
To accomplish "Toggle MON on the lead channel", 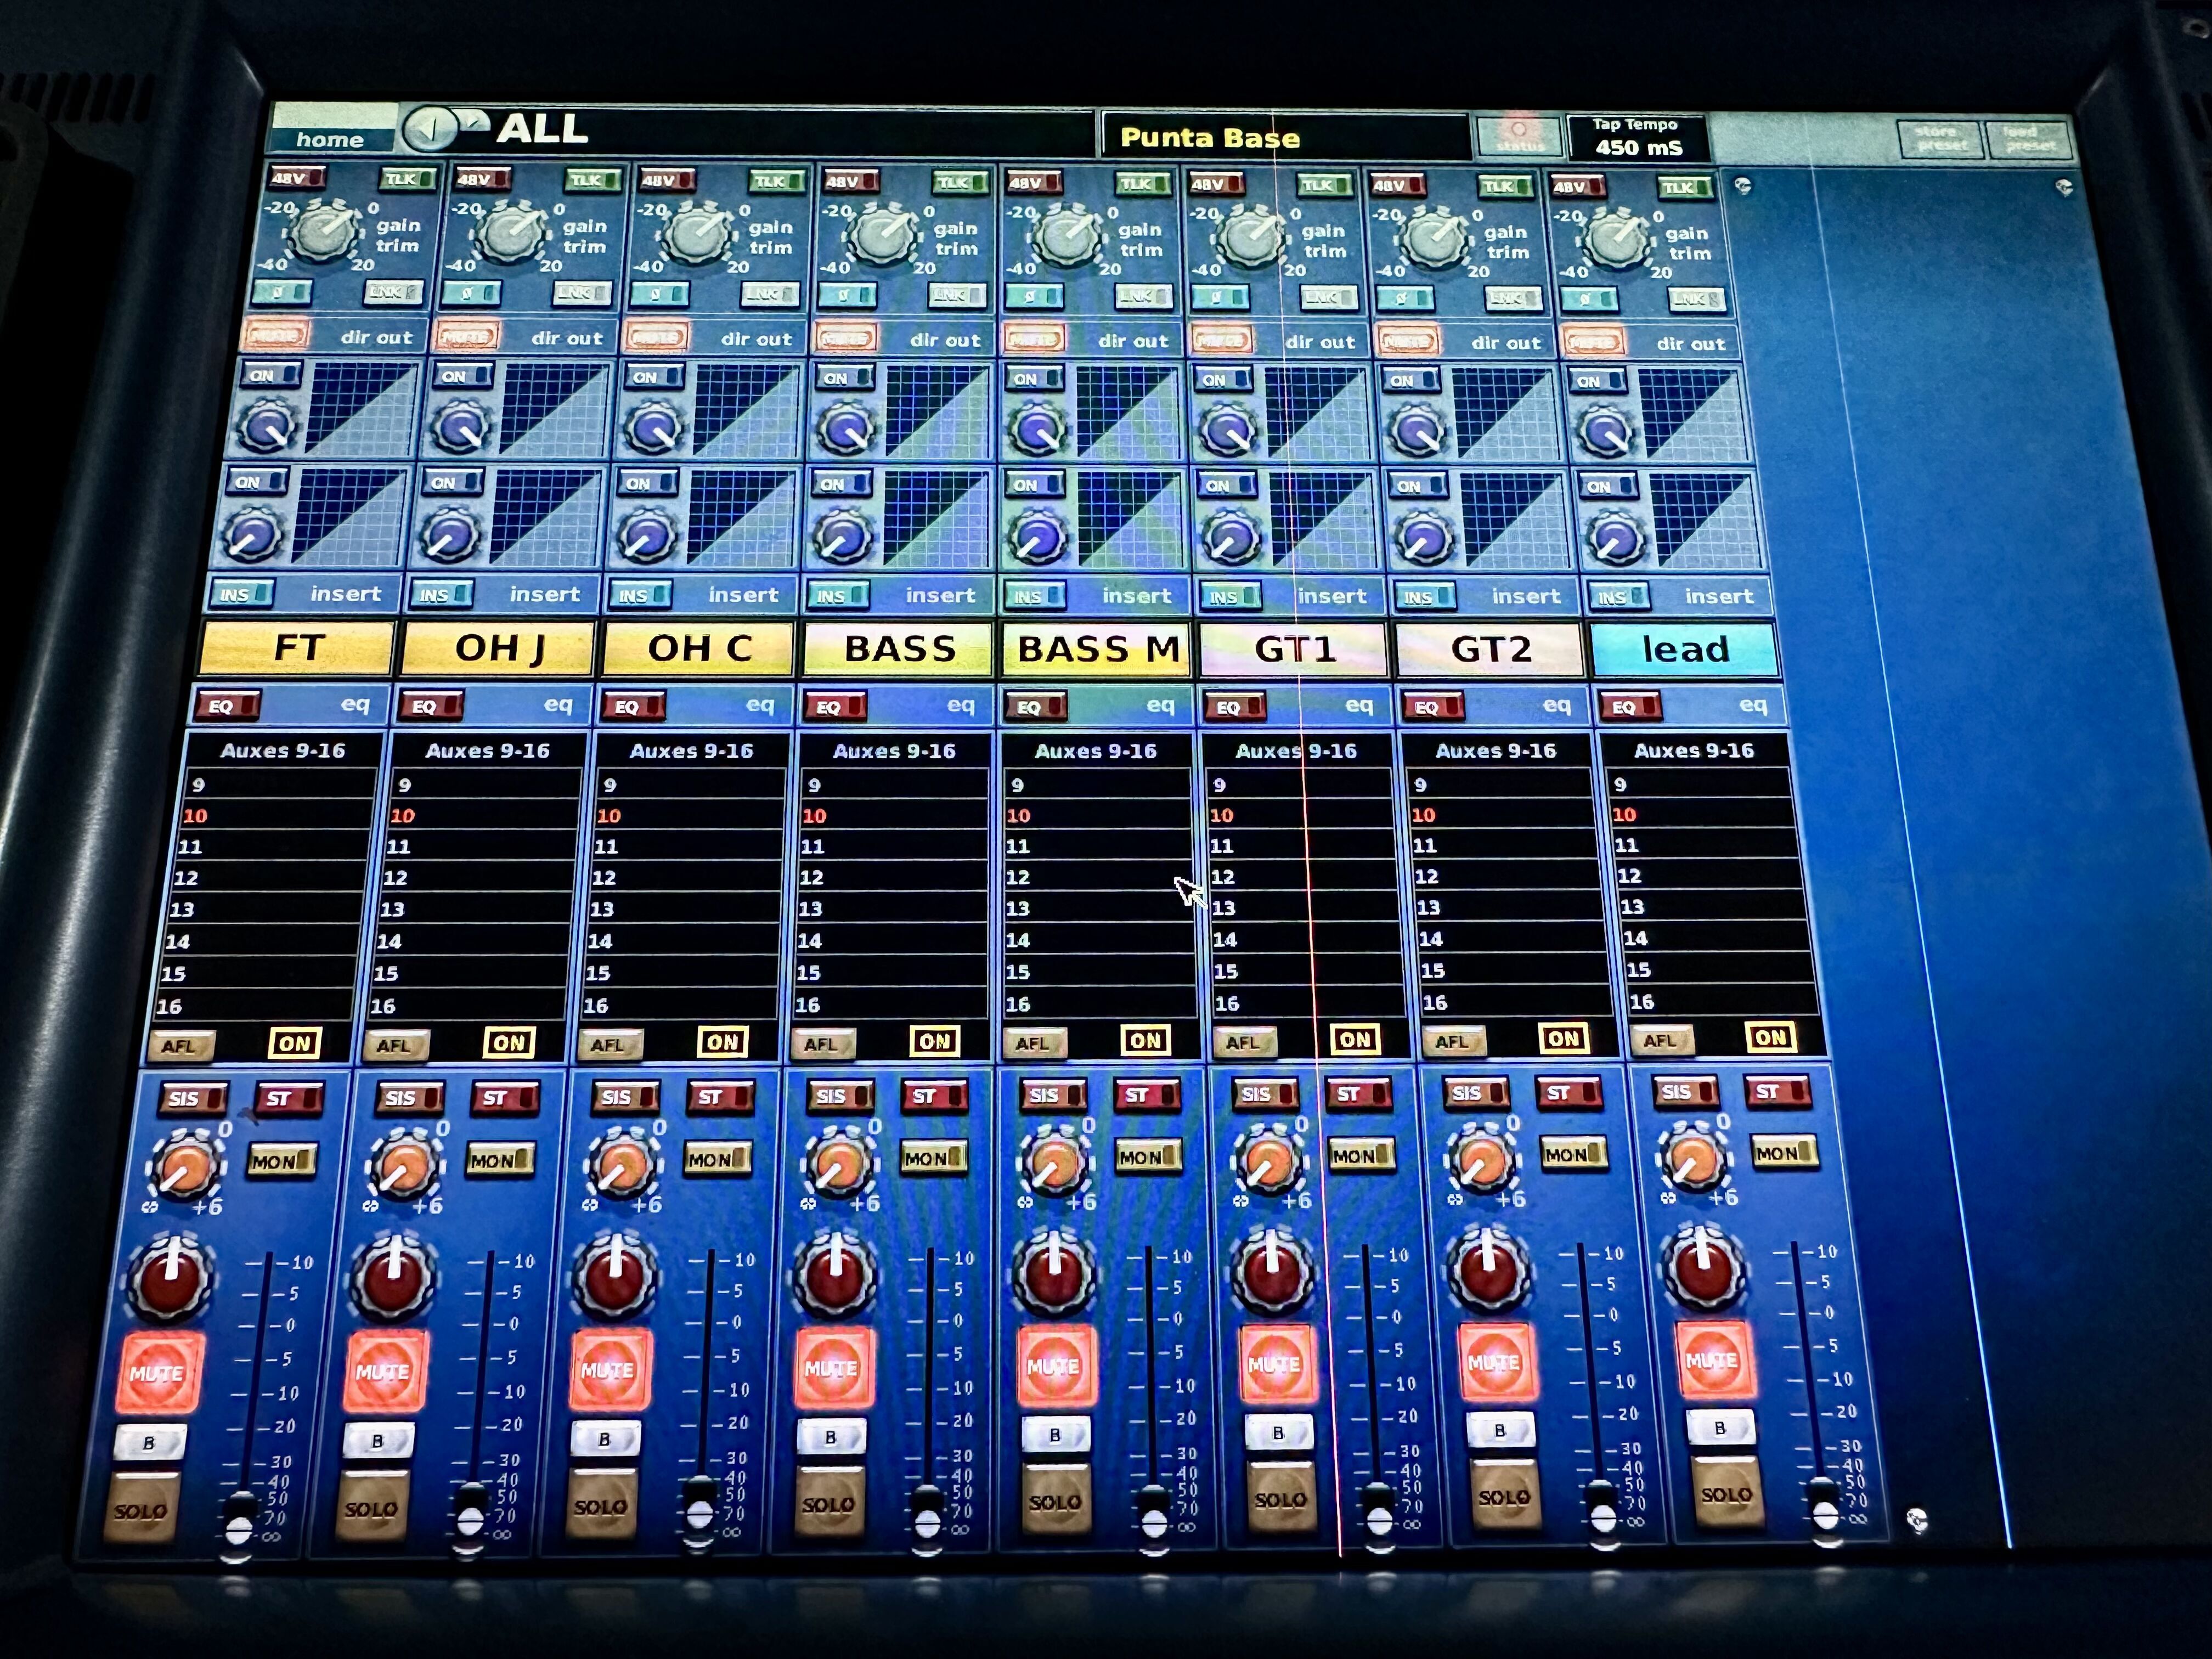I will click(x=1784, y=1153).
